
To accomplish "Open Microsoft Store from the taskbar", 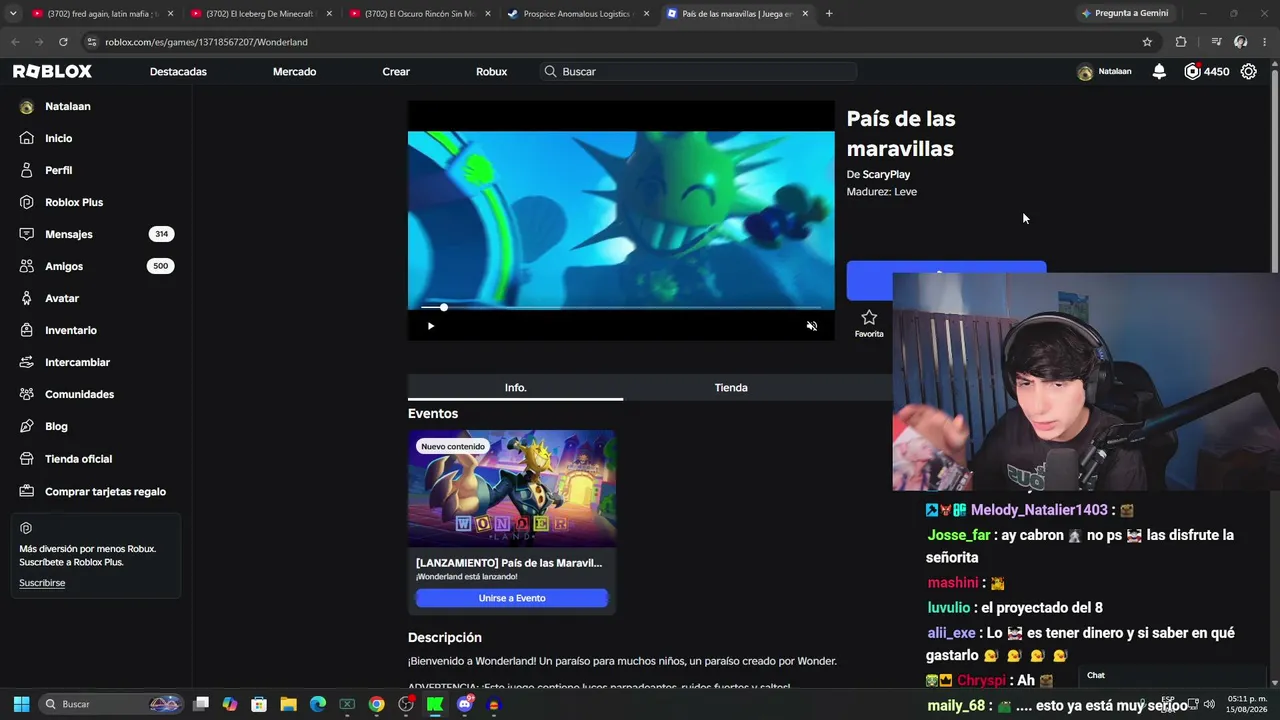I will pos(259,704).
